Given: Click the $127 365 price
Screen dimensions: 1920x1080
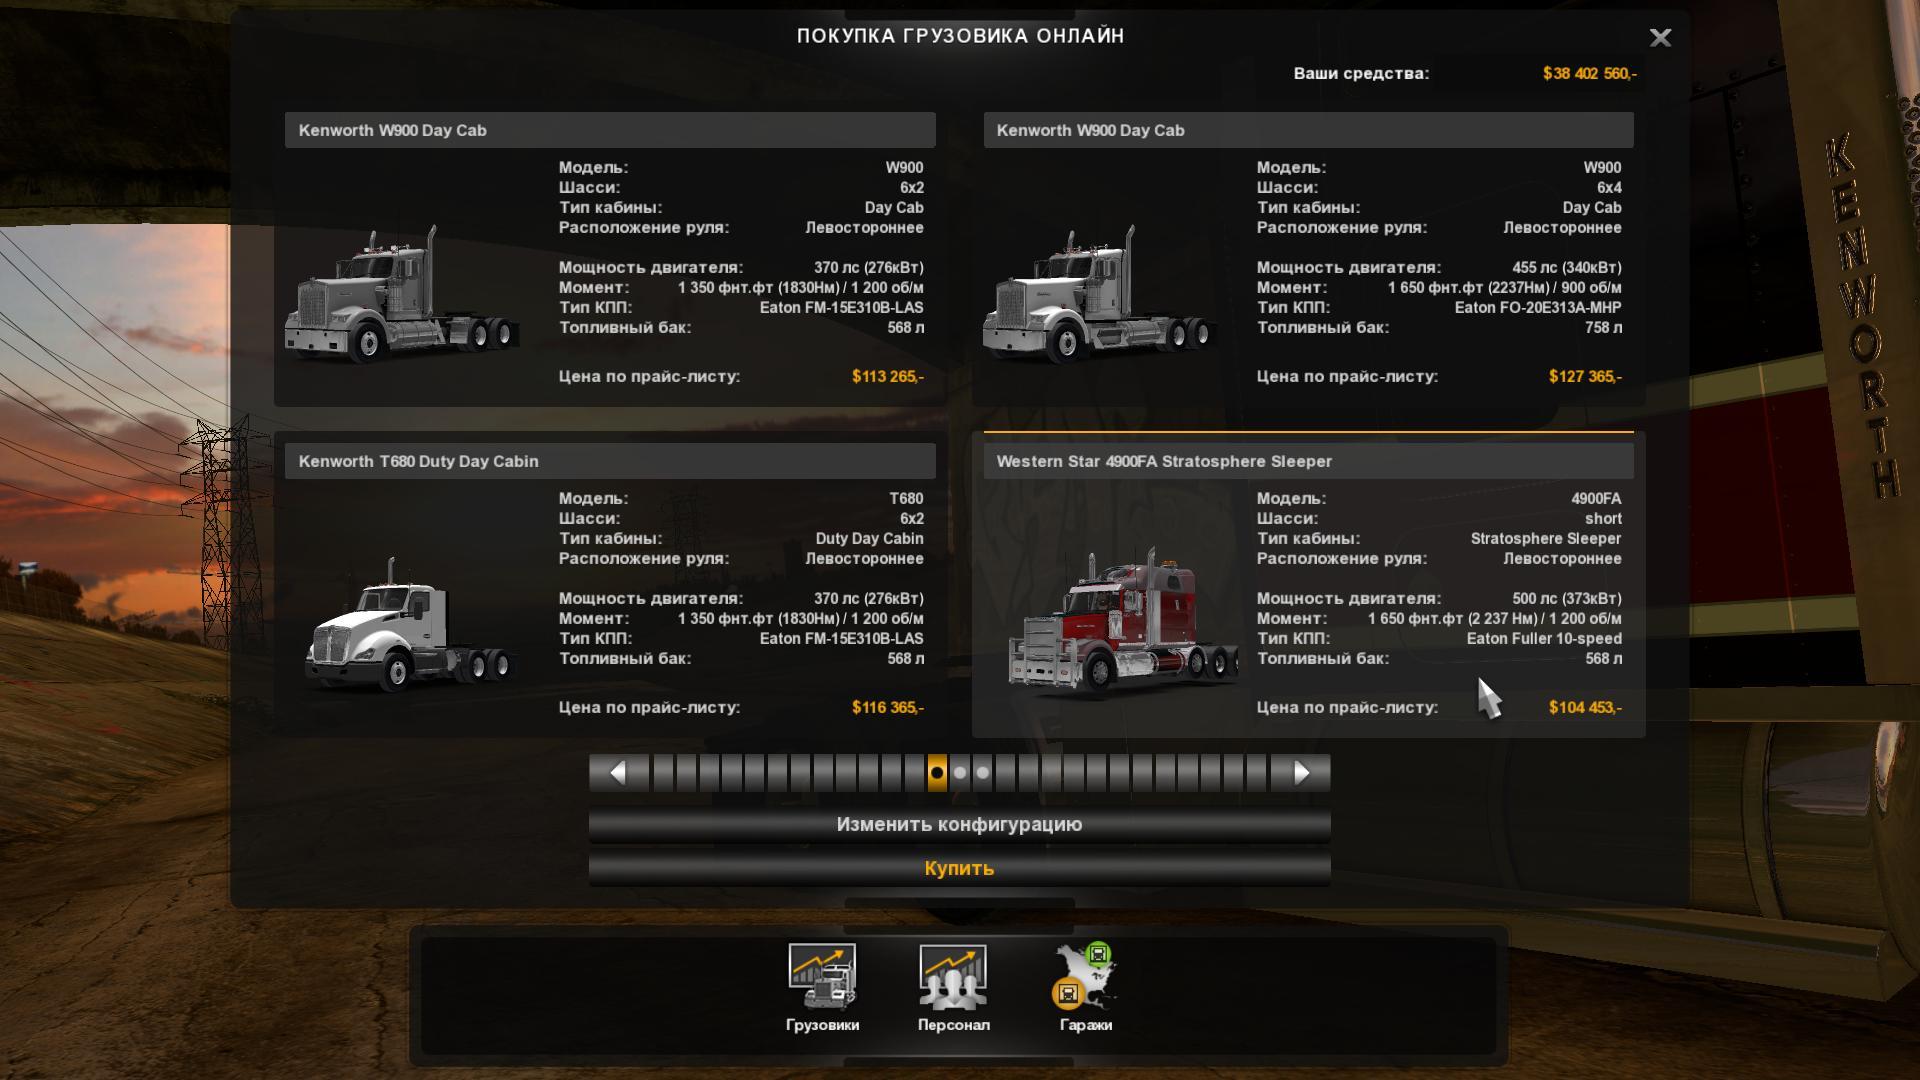Looking at the screenshot, I should pyautogui.click(x=1585, y=377).
